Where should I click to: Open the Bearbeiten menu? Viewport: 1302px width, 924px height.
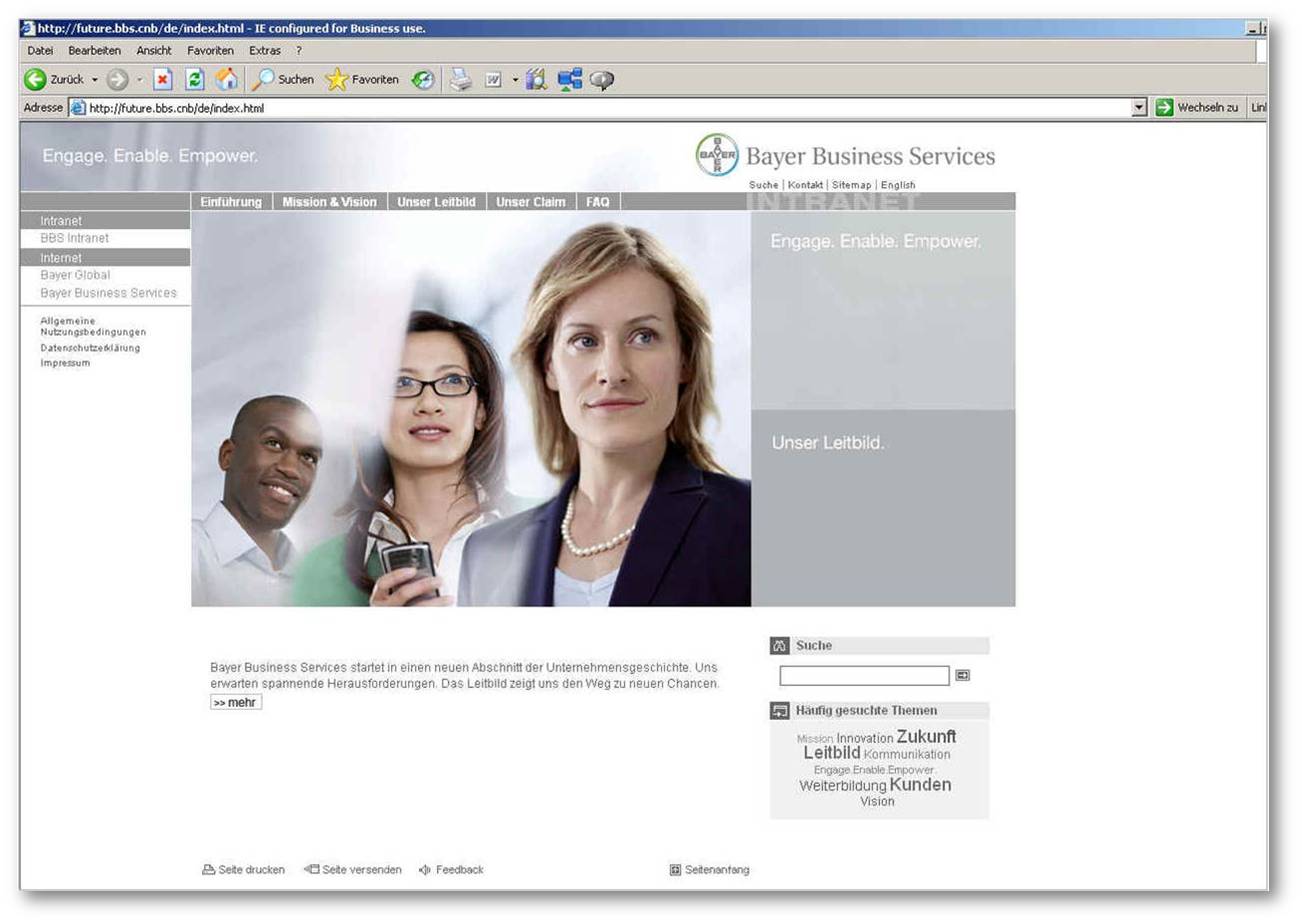tap(95, 50)
